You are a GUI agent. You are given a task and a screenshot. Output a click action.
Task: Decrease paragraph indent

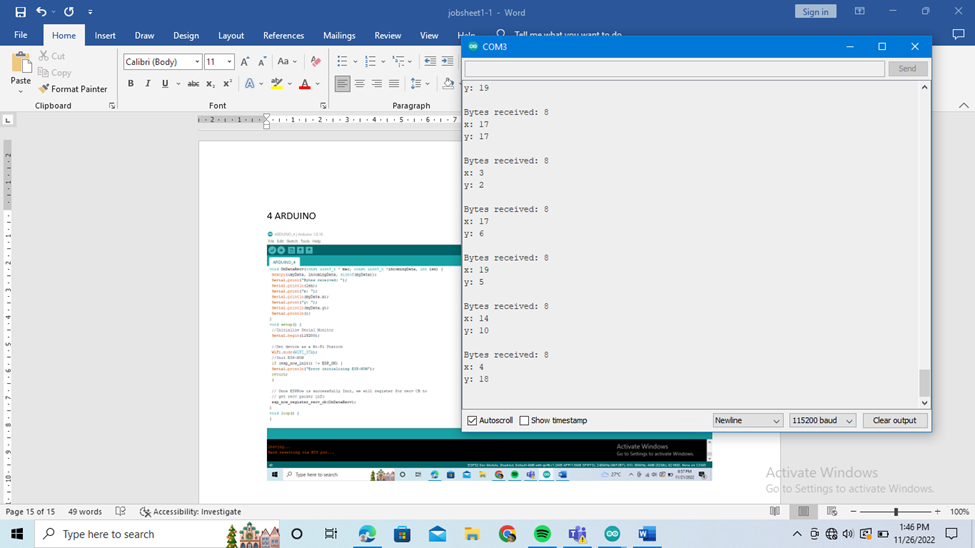430,61
